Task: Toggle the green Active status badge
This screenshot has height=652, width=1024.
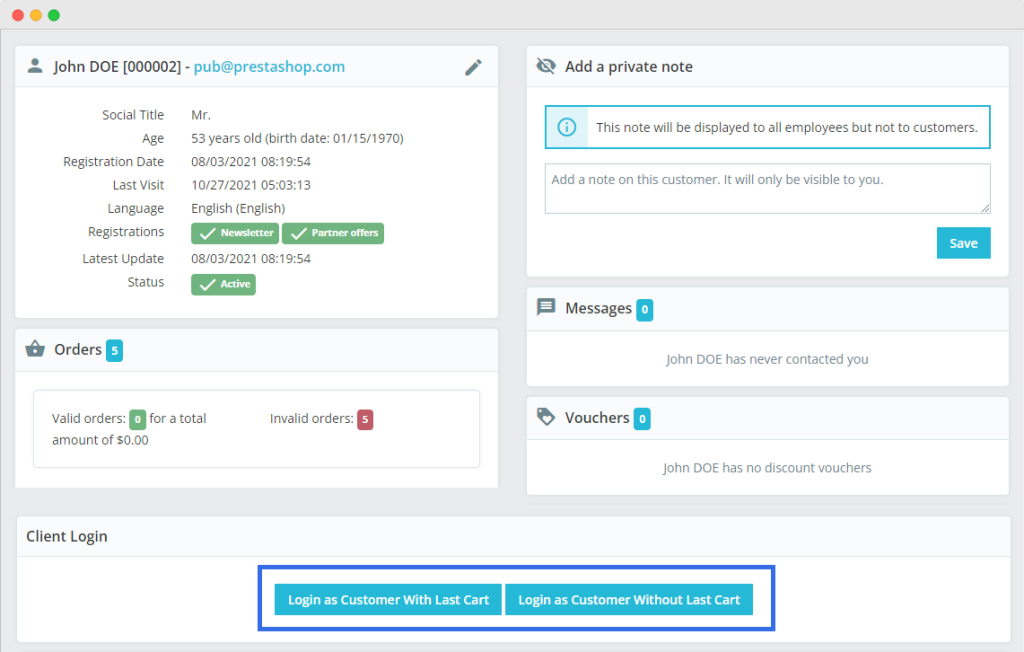Action: point(223,284)
